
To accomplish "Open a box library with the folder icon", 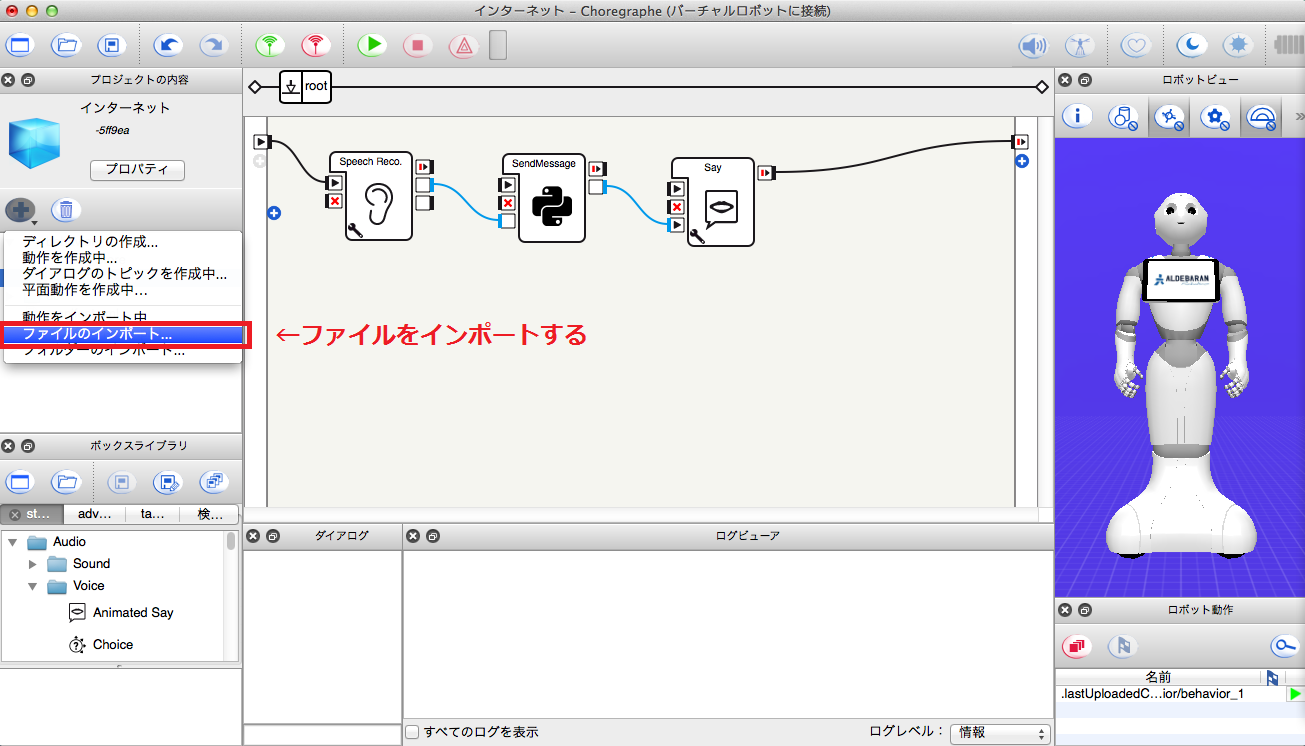I will (66, 482).
